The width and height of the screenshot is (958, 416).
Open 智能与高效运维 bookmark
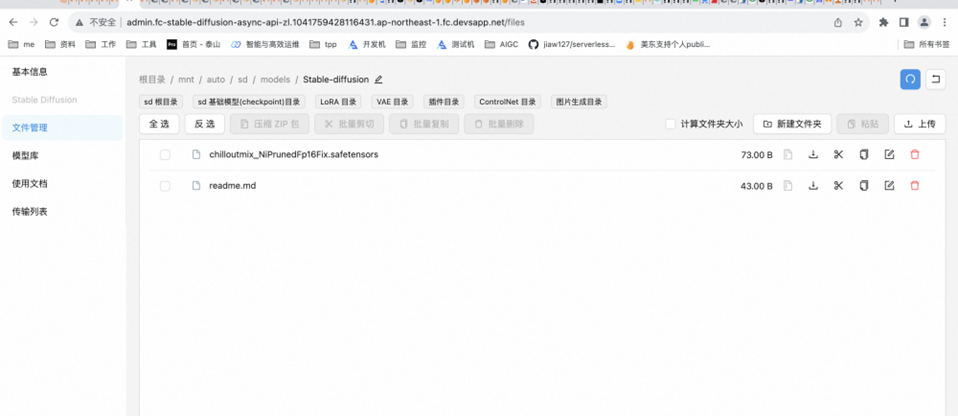265,45
